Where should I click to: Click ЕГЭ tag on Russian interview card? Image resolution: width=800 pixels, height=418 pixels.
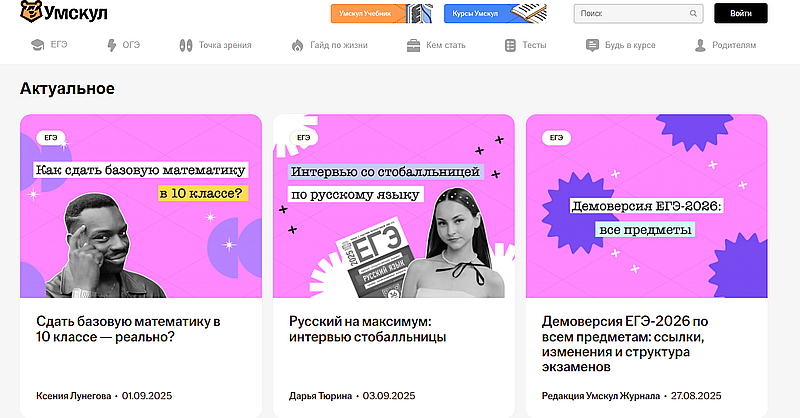click(x=304, y=138)
